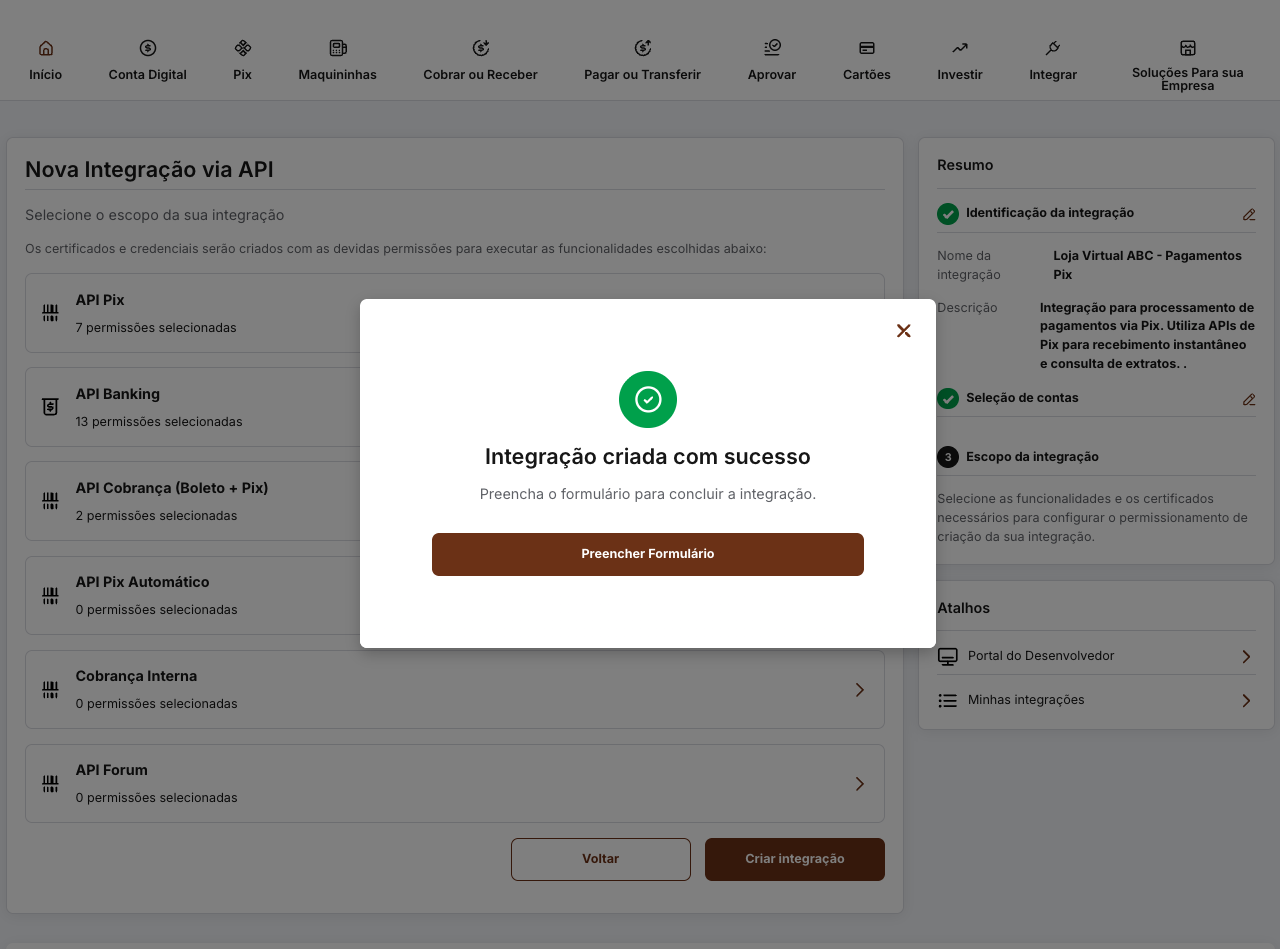Open the Maquininhas icon
The height and width of the screenshot is (949, 1280).
tap(337, 48)
